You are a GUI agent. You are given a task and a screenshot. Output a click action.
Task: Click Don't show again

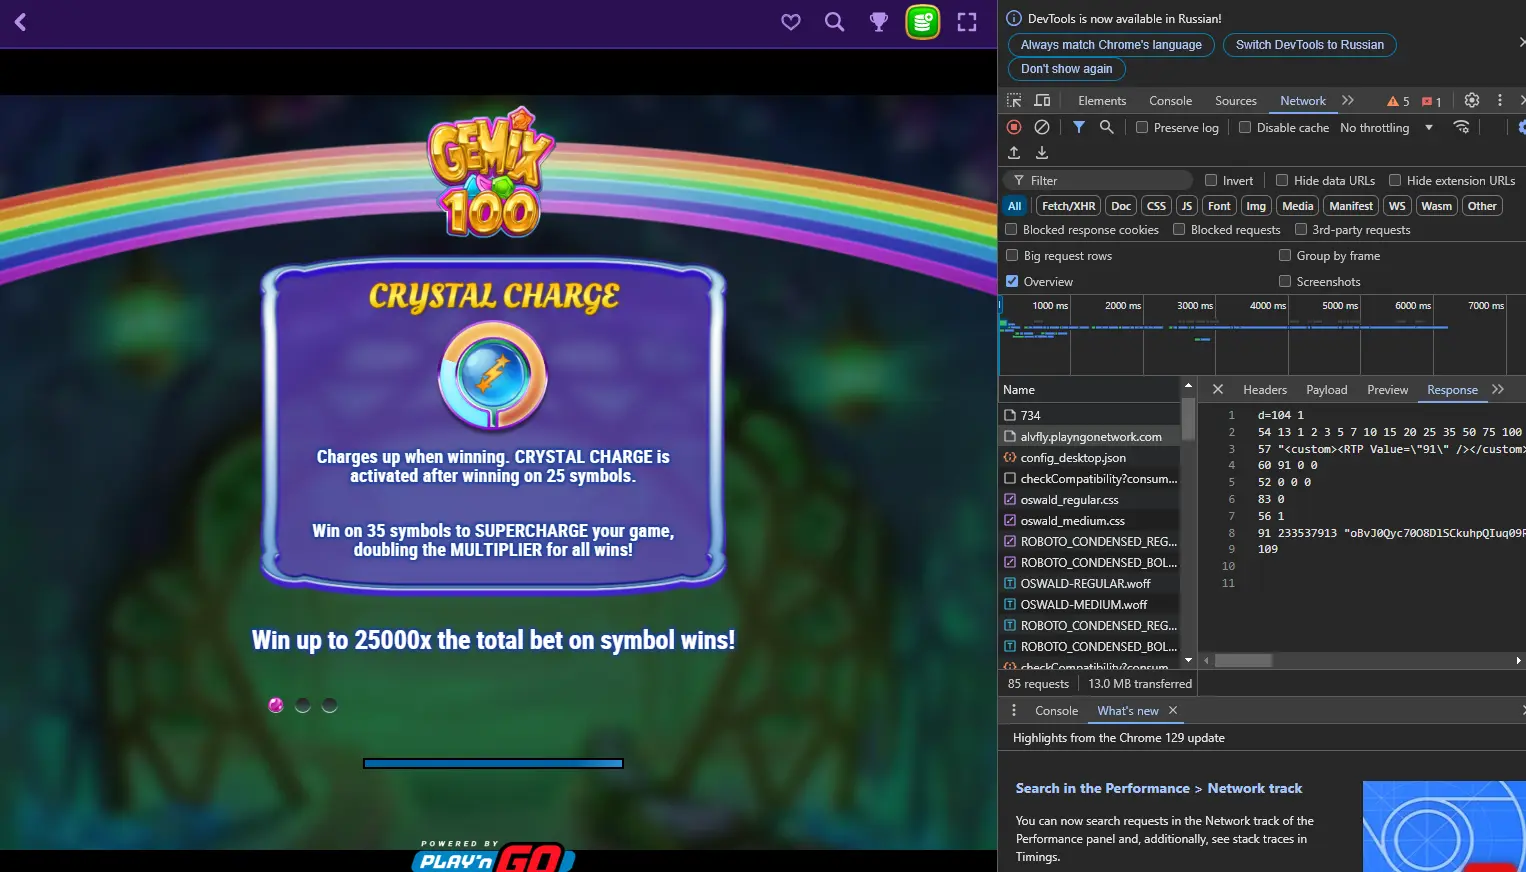pyautogui.click(x=1066, y=69)
